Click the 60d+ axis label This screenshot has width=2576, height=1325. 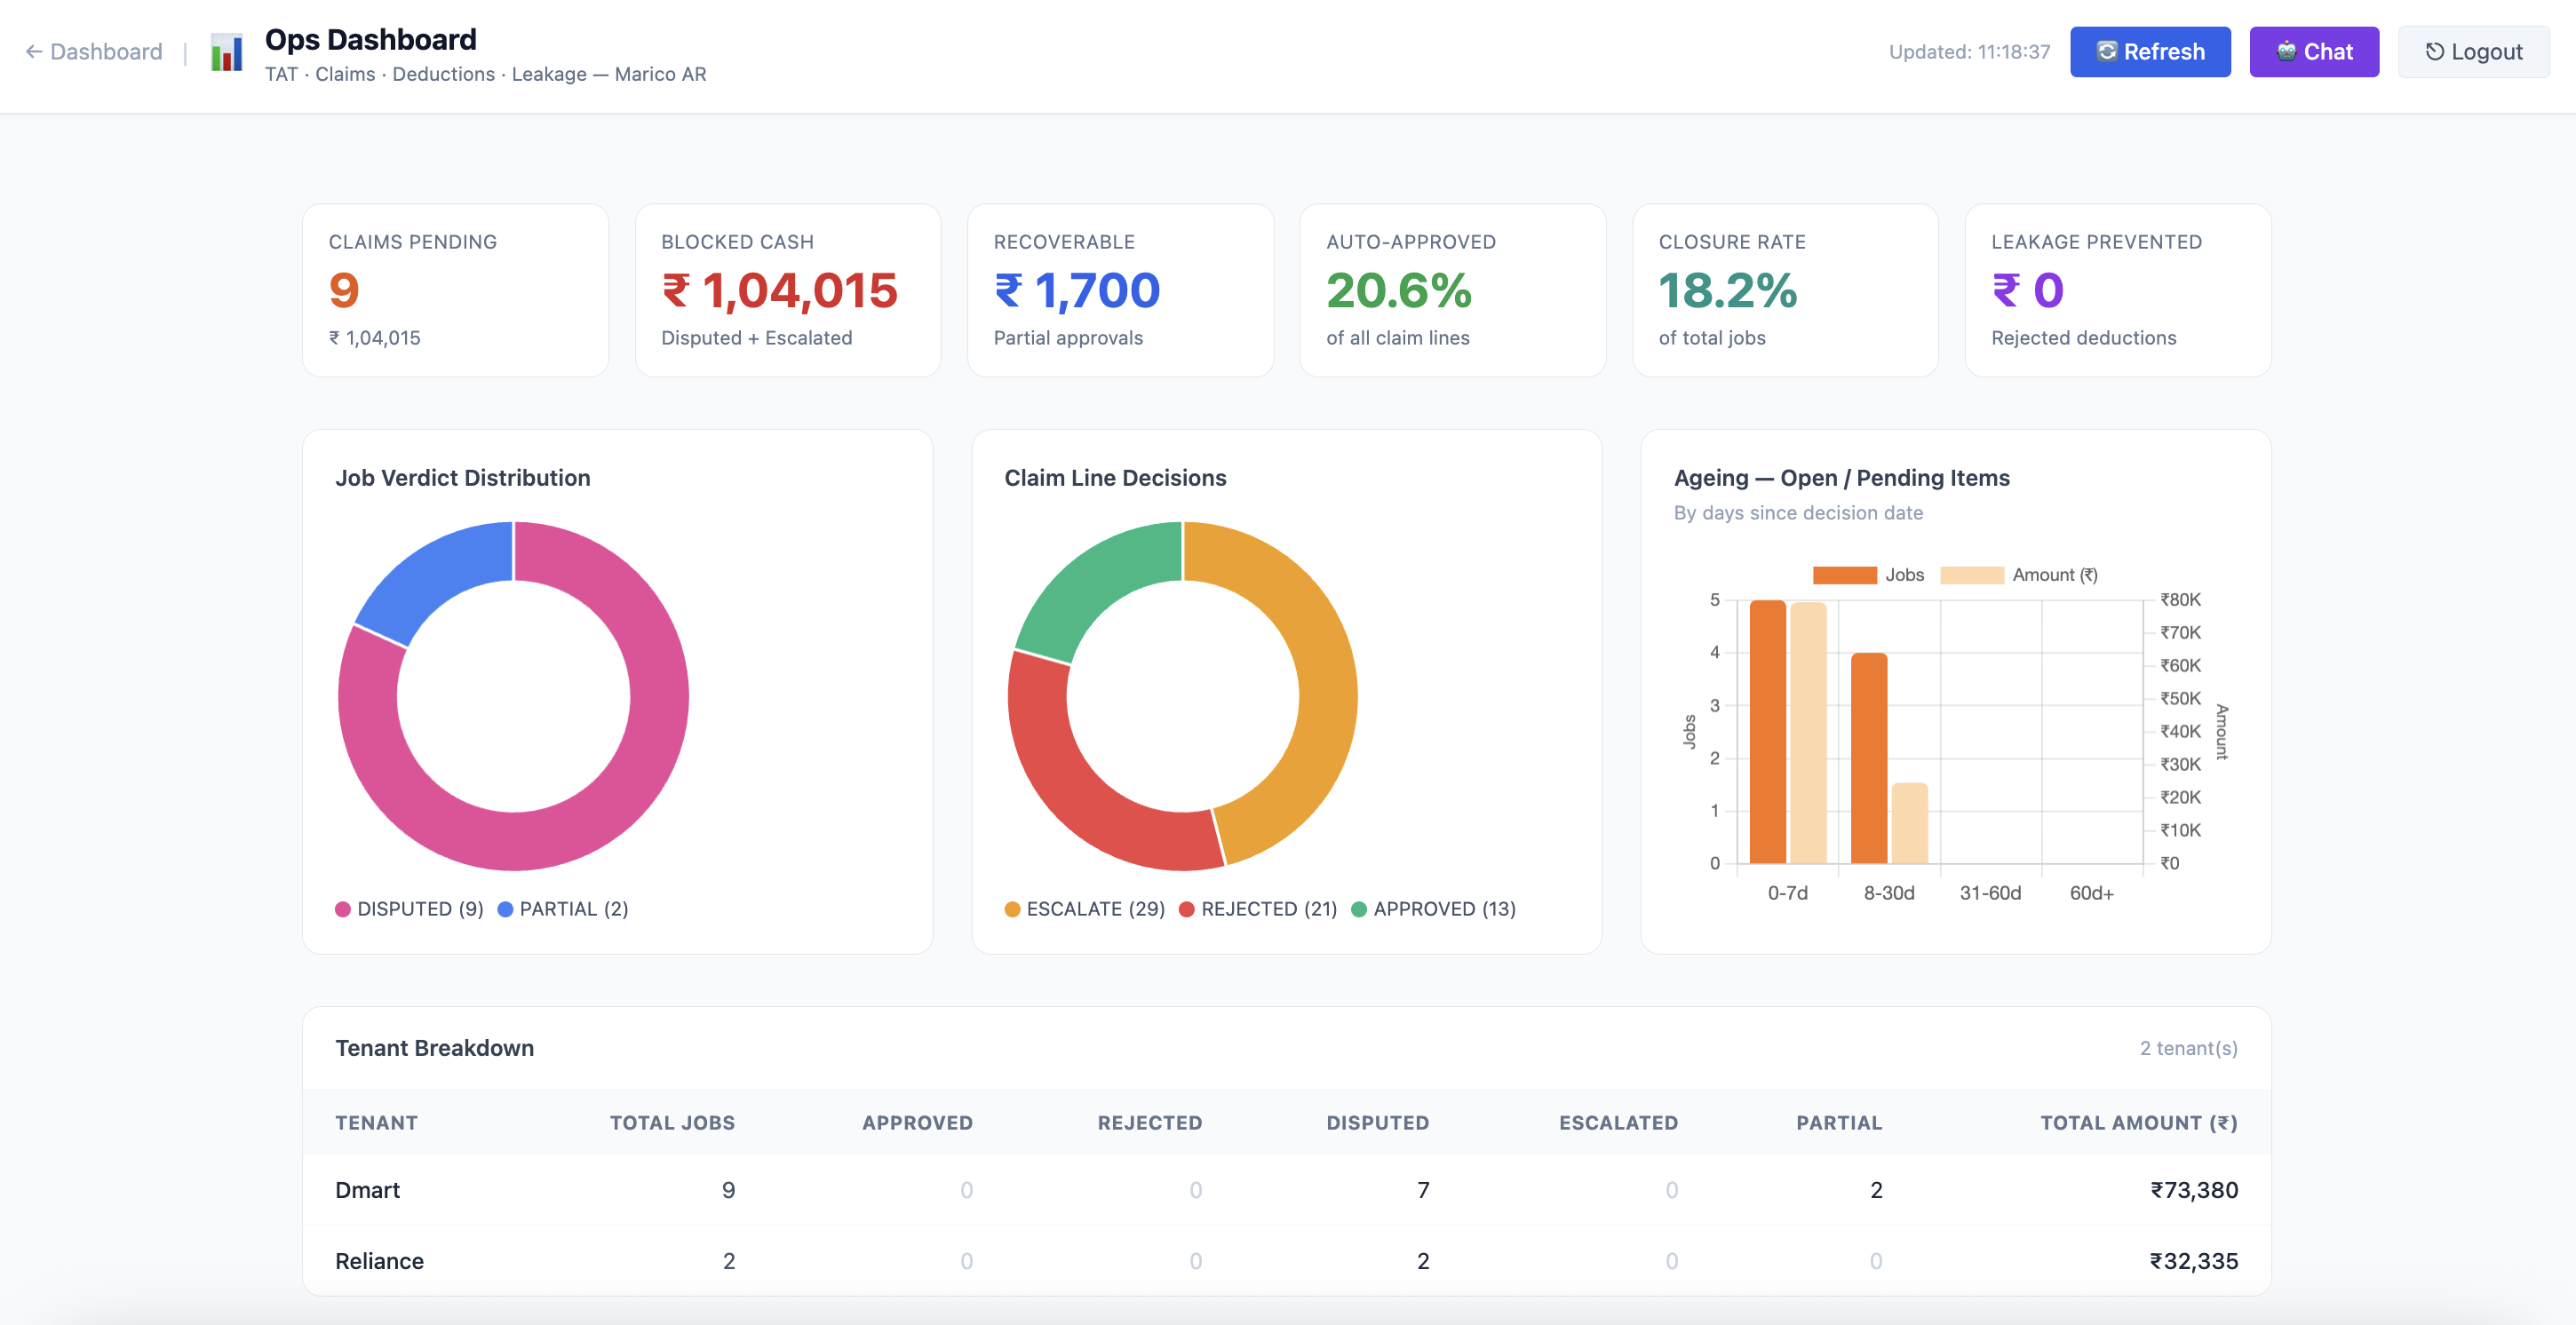(2091, 892)
